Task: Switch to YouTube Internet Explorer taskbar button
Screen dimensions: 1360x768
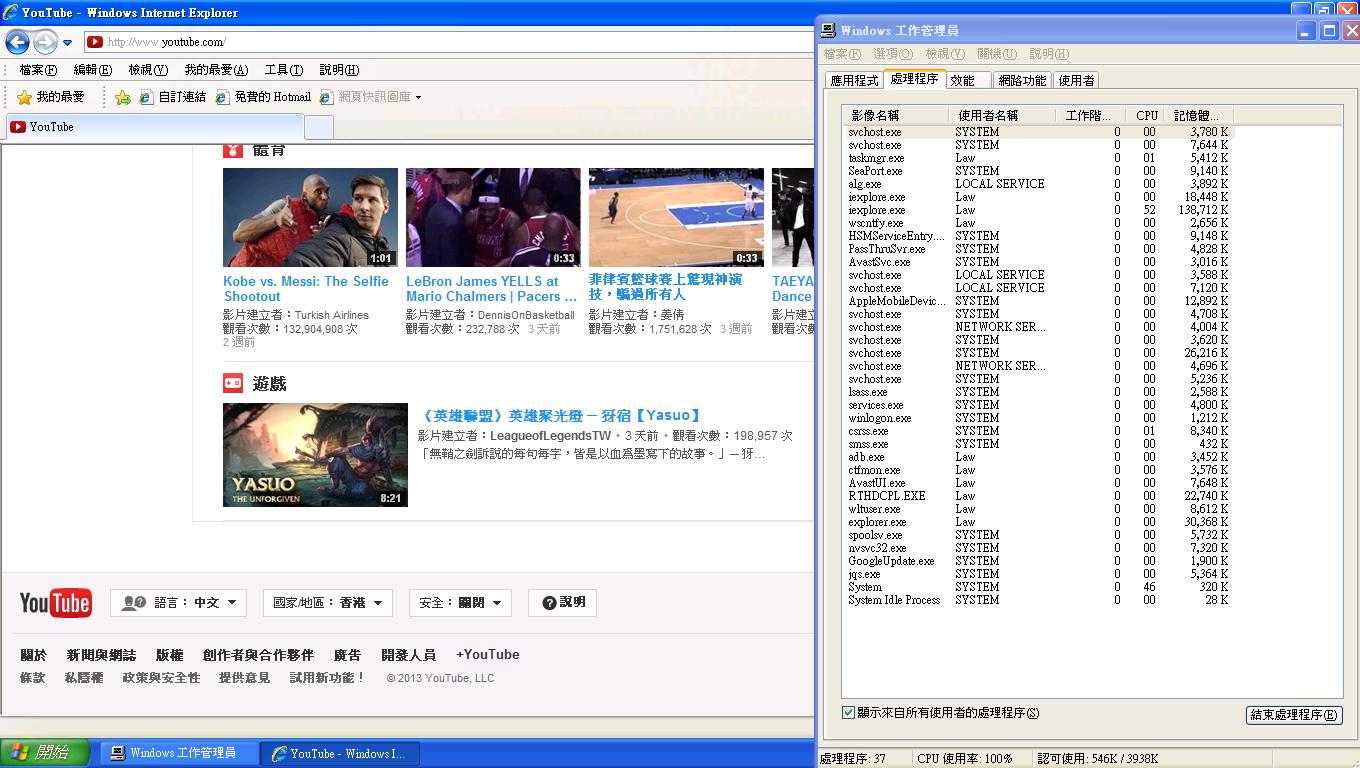Action: click(x=340, y=753)
